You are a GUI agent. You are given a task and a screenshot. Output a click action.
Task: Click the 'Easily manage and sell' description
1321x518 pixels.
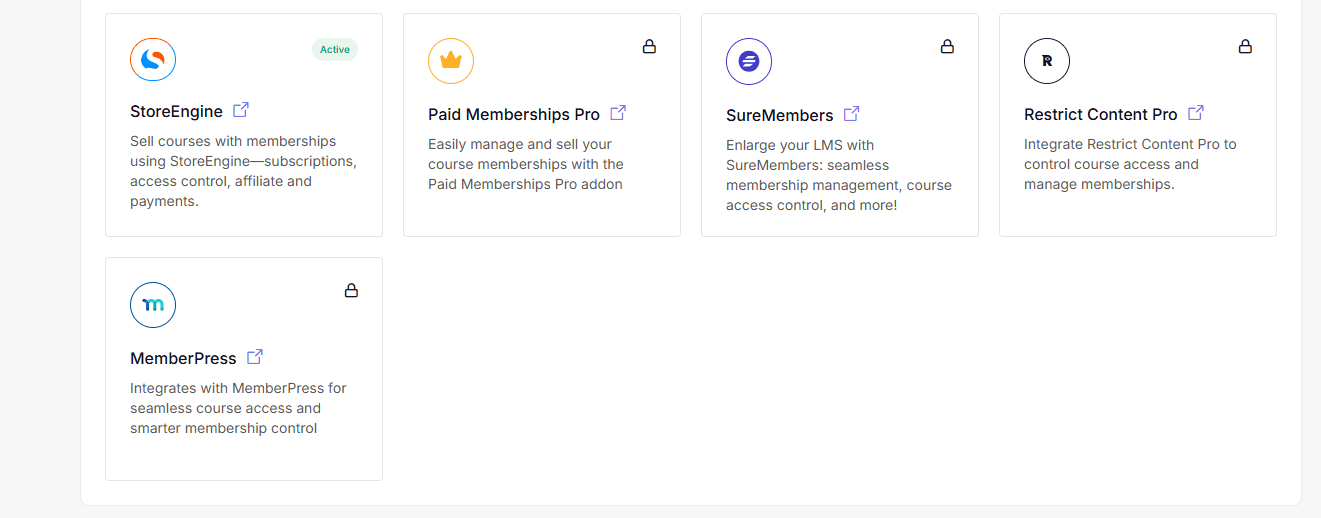[526, 164]
